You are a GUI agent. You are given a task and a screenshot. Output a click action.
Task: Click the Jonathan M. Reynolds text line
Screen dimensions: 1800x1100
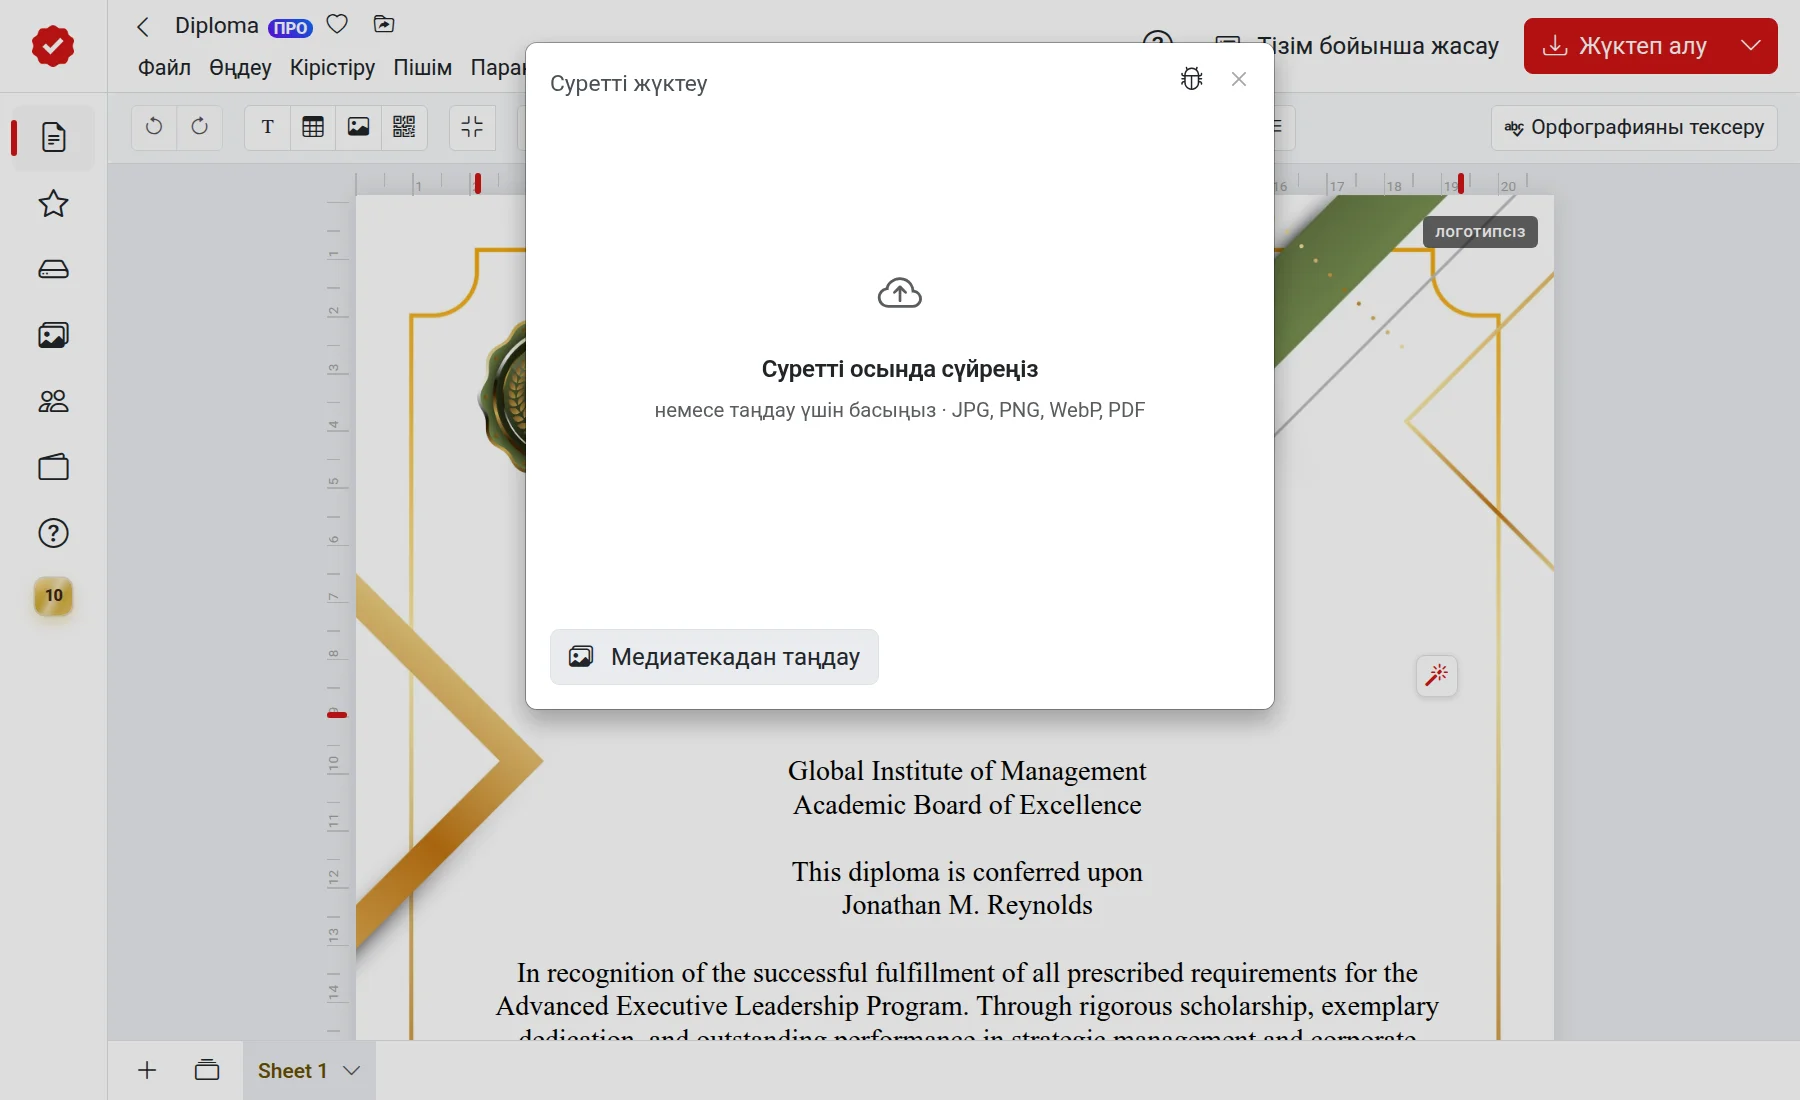967,905
